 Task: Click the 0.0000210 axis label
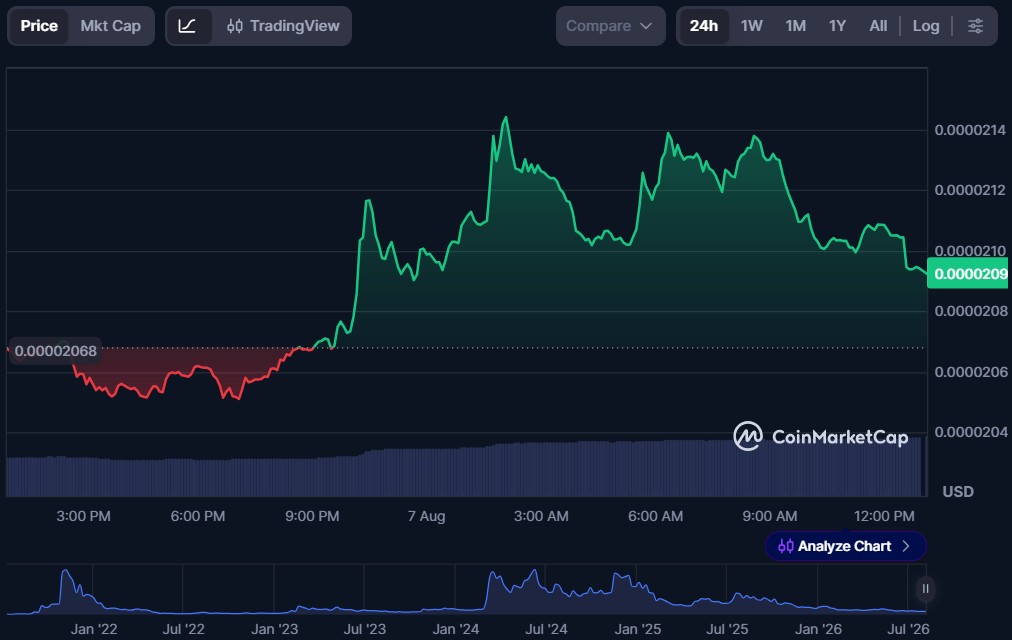969,250
